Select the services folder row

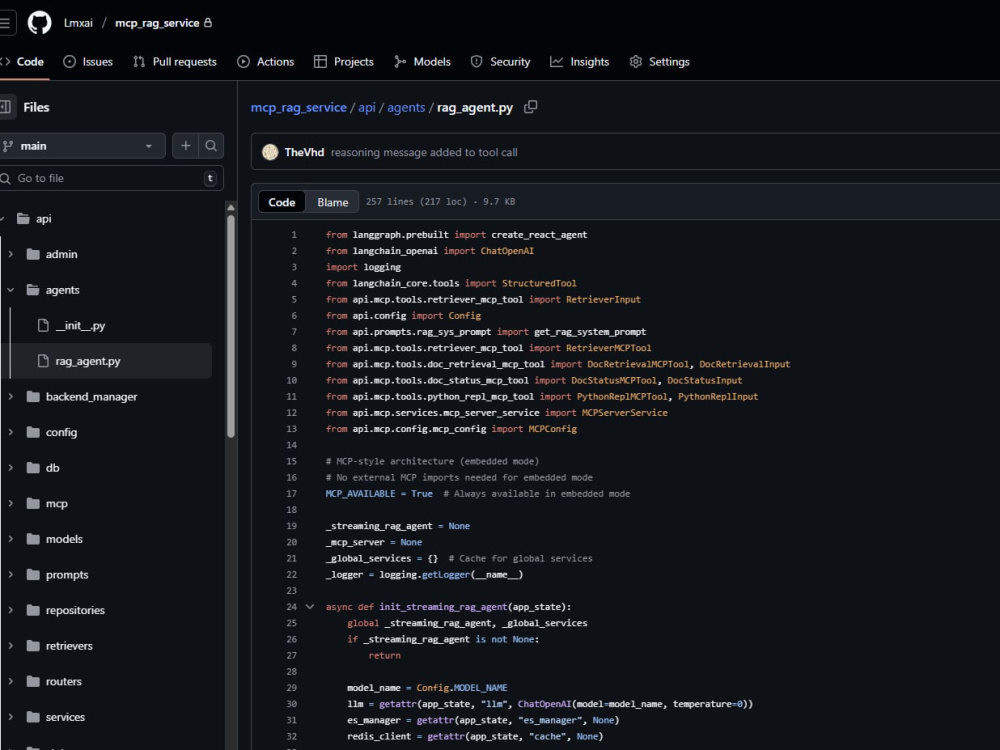pos(106,717)
